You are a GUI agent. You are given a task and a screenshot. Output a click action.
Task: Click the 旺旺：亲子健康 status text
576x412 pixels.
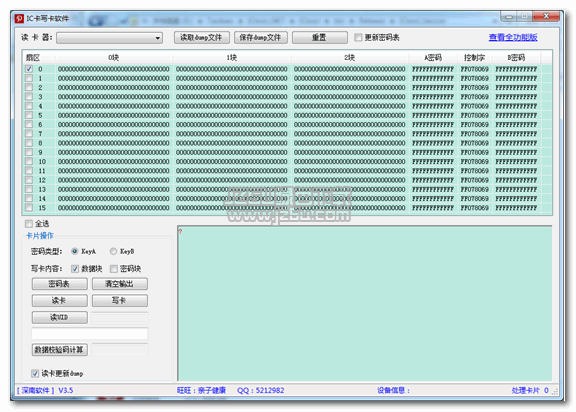(201, 390)
